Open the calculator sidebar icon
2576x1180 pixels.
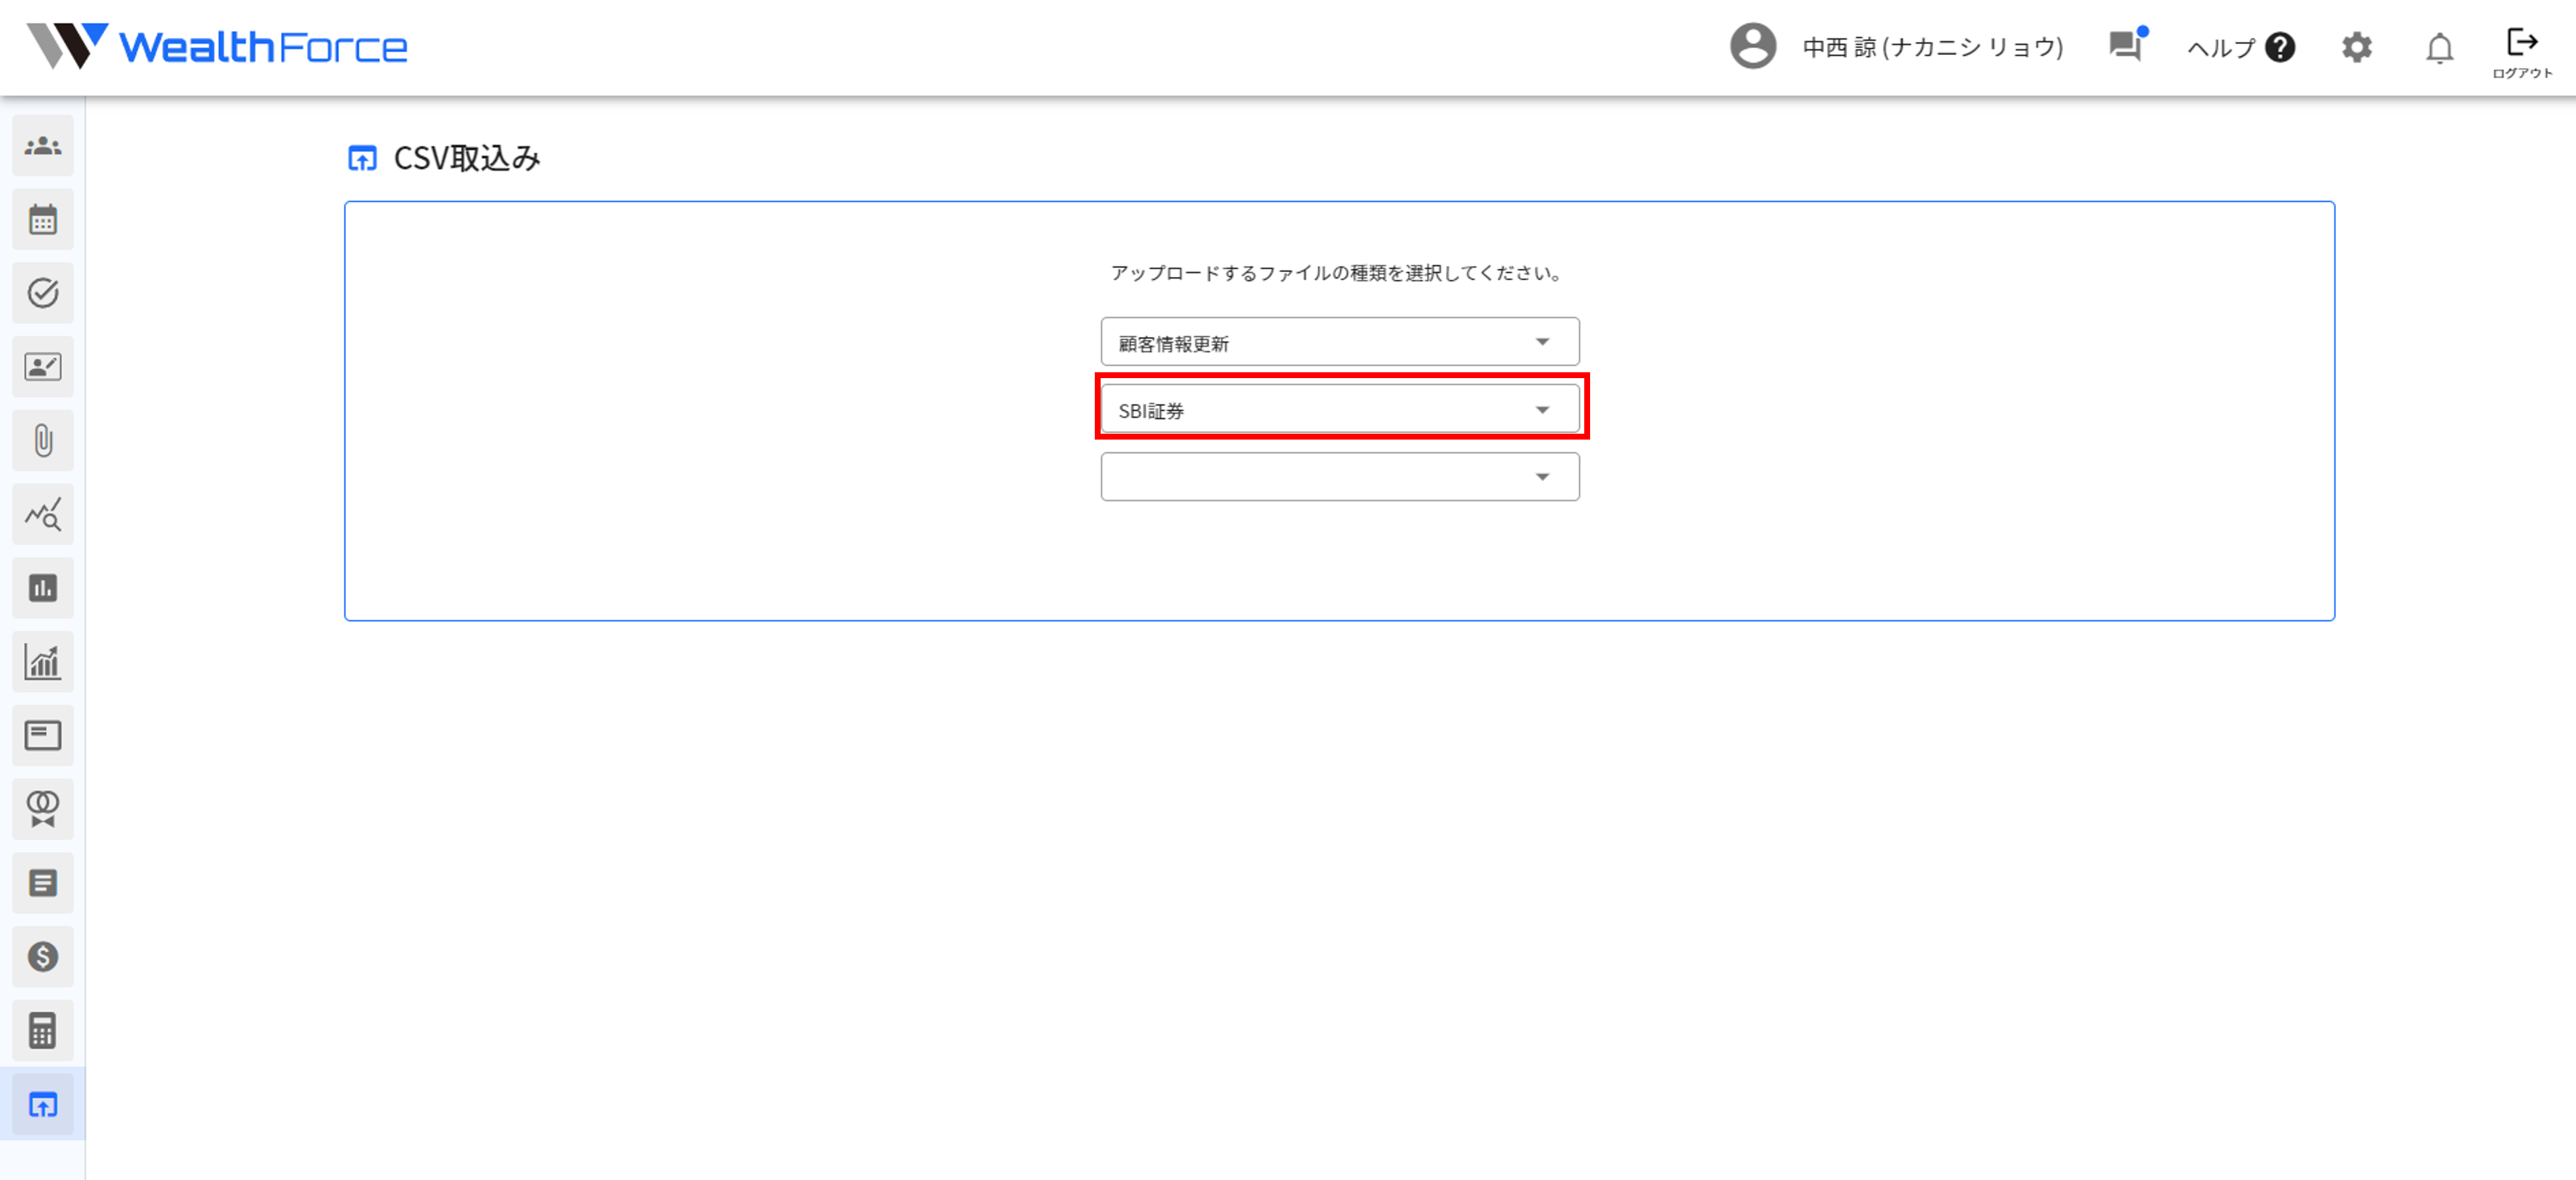click(42, 1030)
